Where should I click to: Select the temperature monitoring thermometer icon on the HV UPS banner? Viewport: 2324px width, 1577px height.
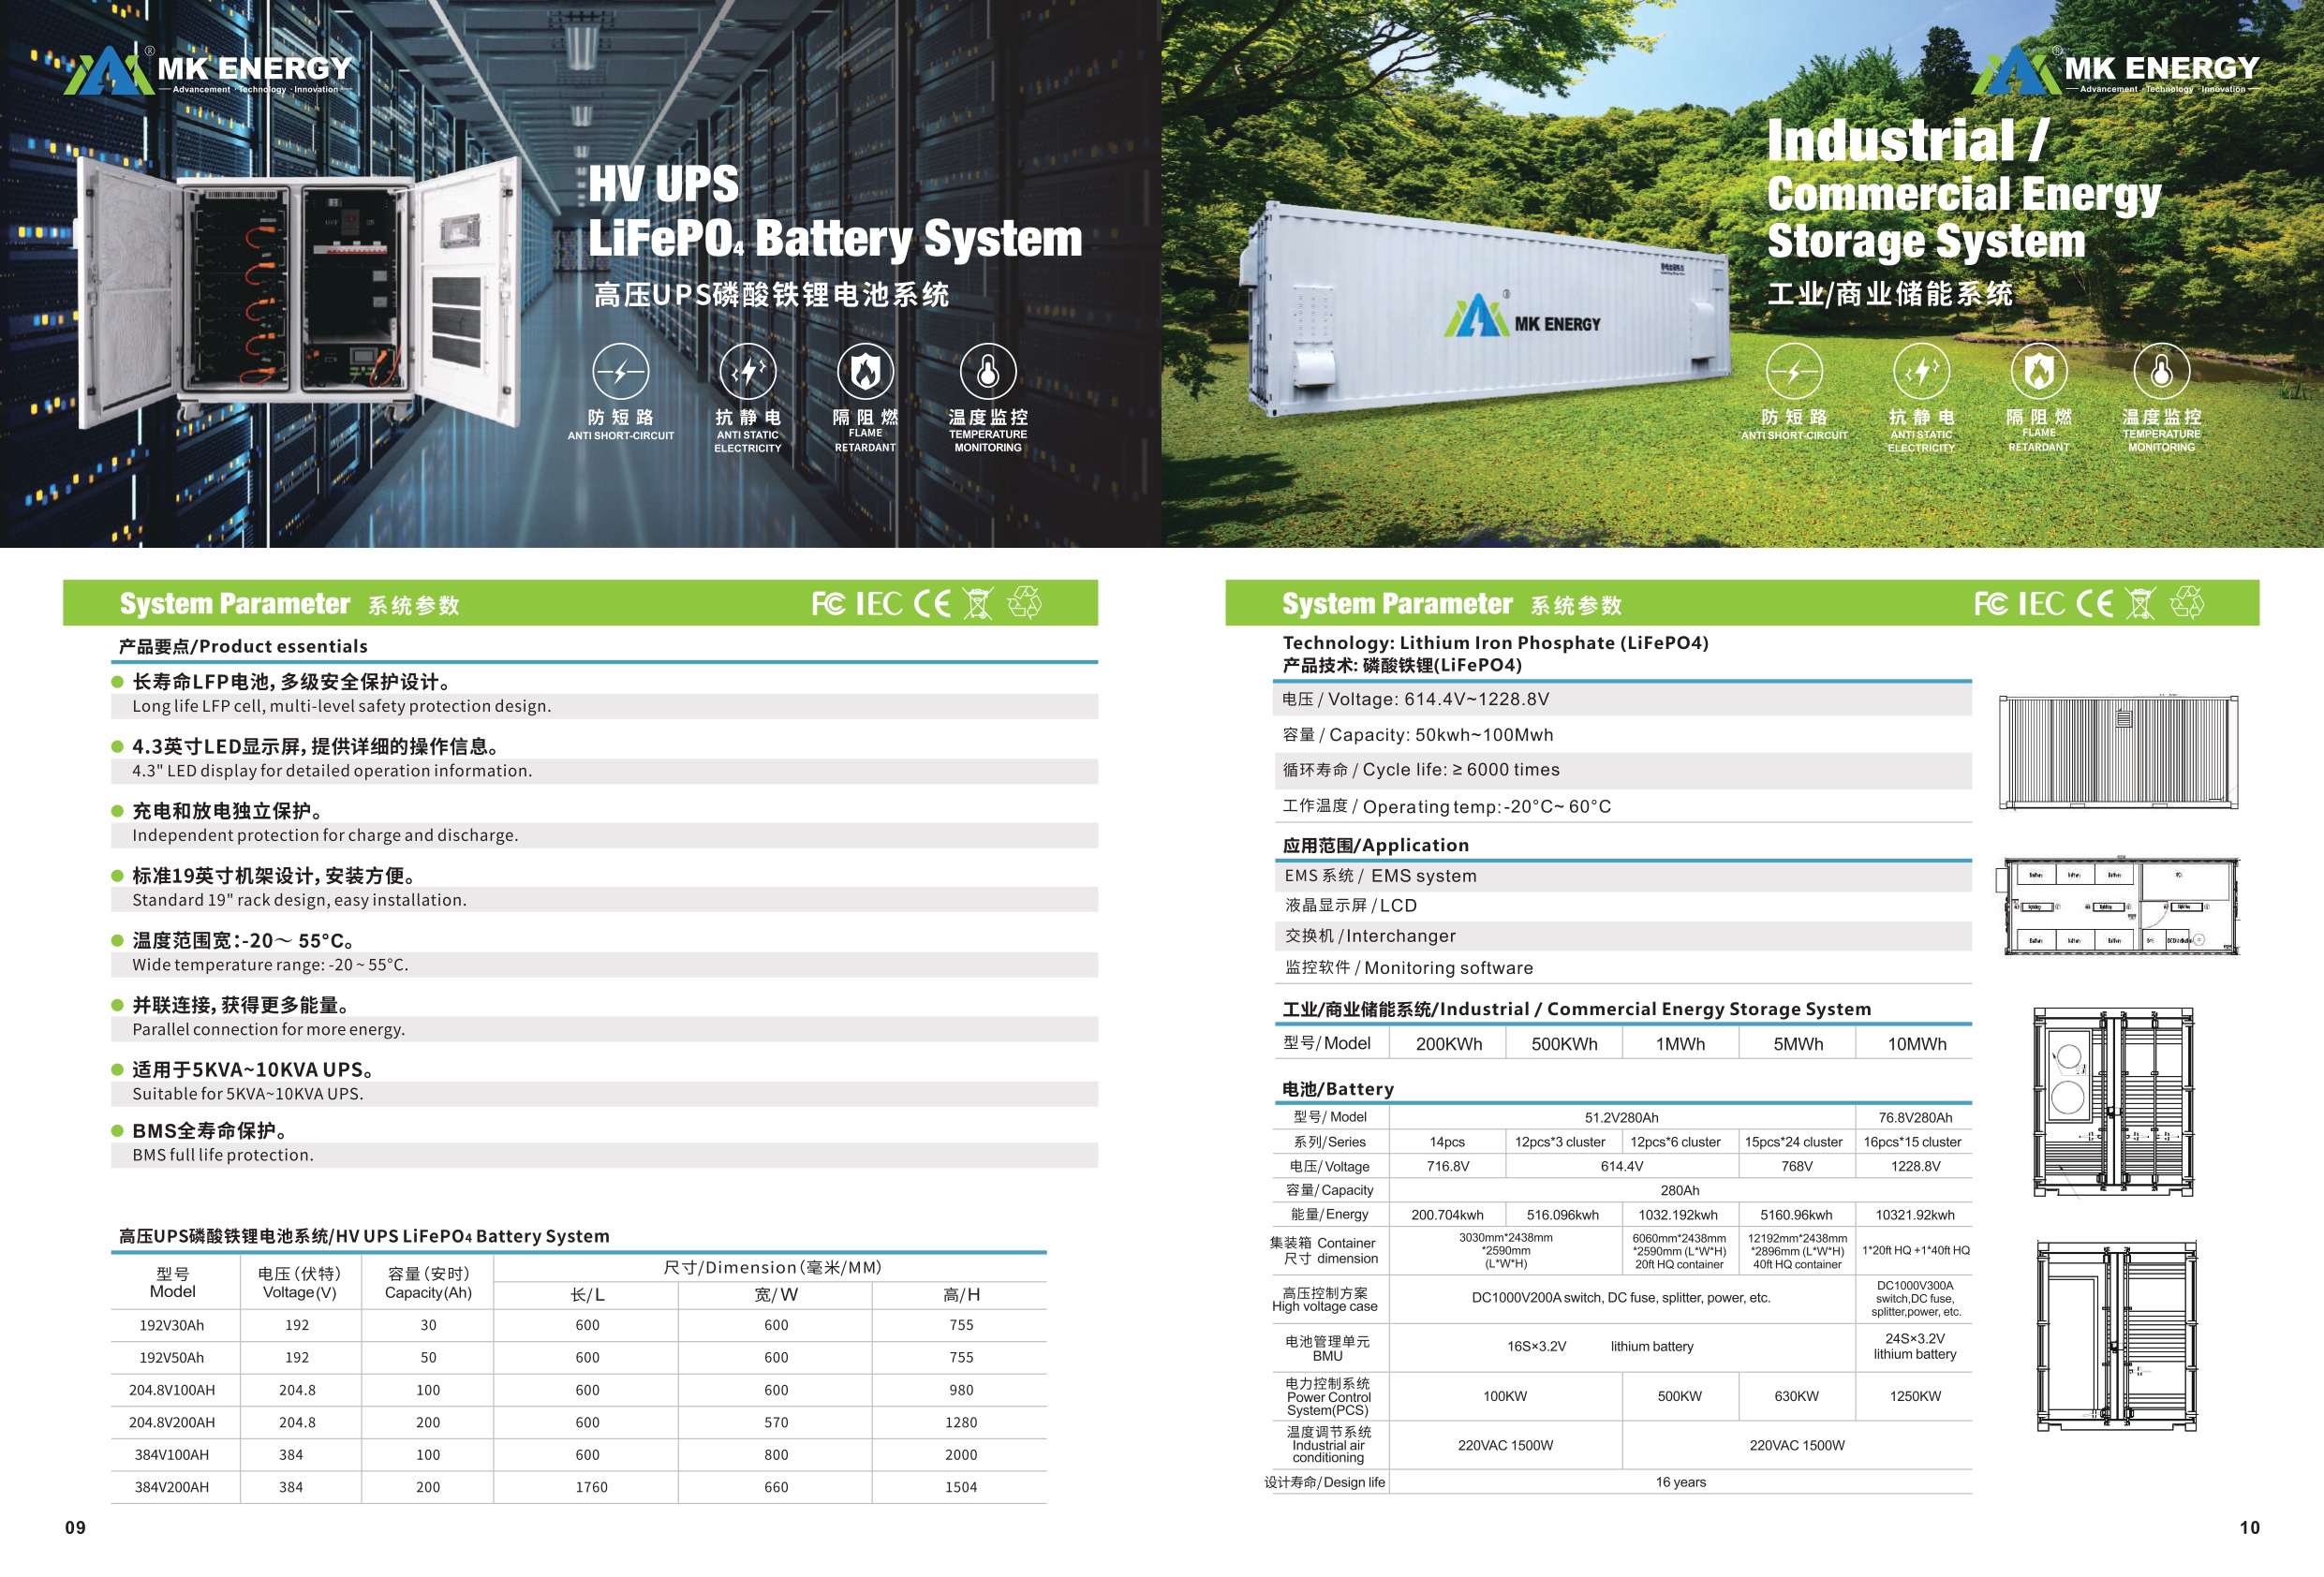[x=988, y=372]
